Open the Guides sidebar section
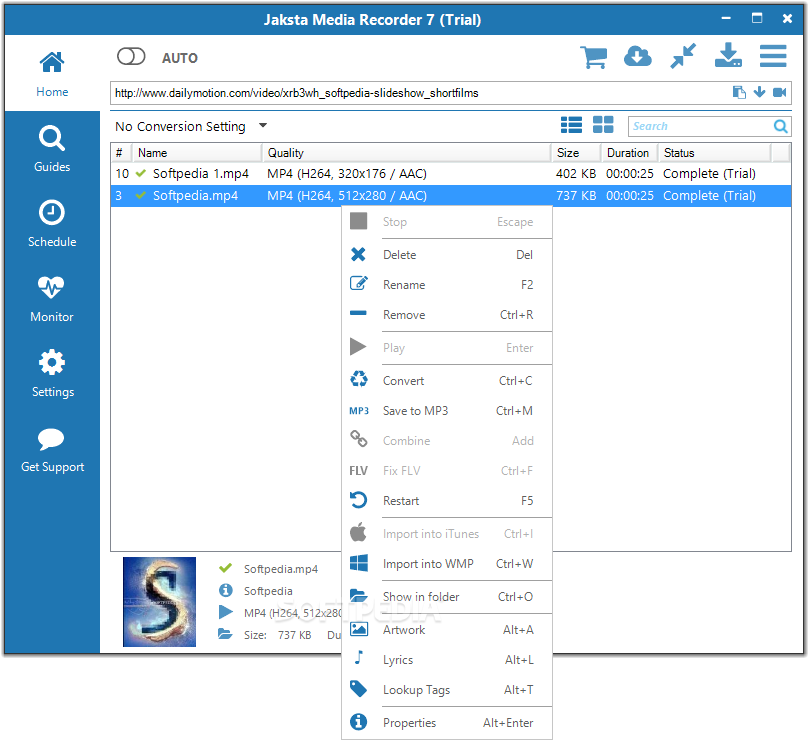The width and height of the screenshot is (808, 740). (x=52, y=148)
